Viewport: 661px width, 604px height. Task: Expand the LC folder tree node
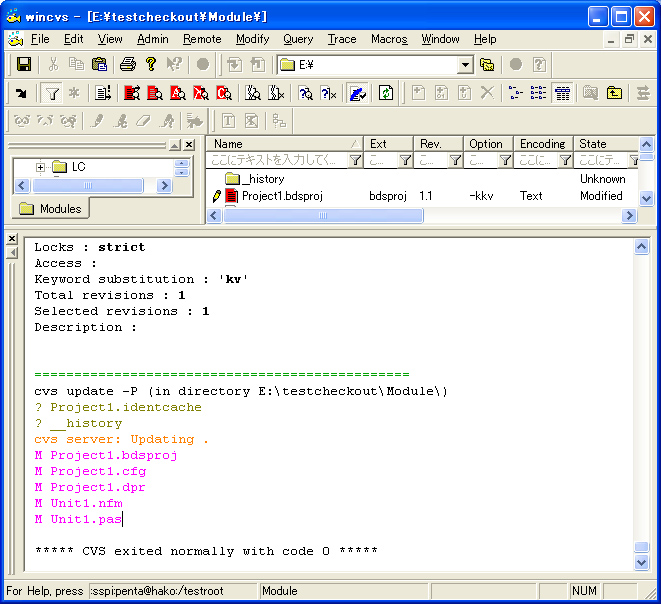[x=40, y=167]
